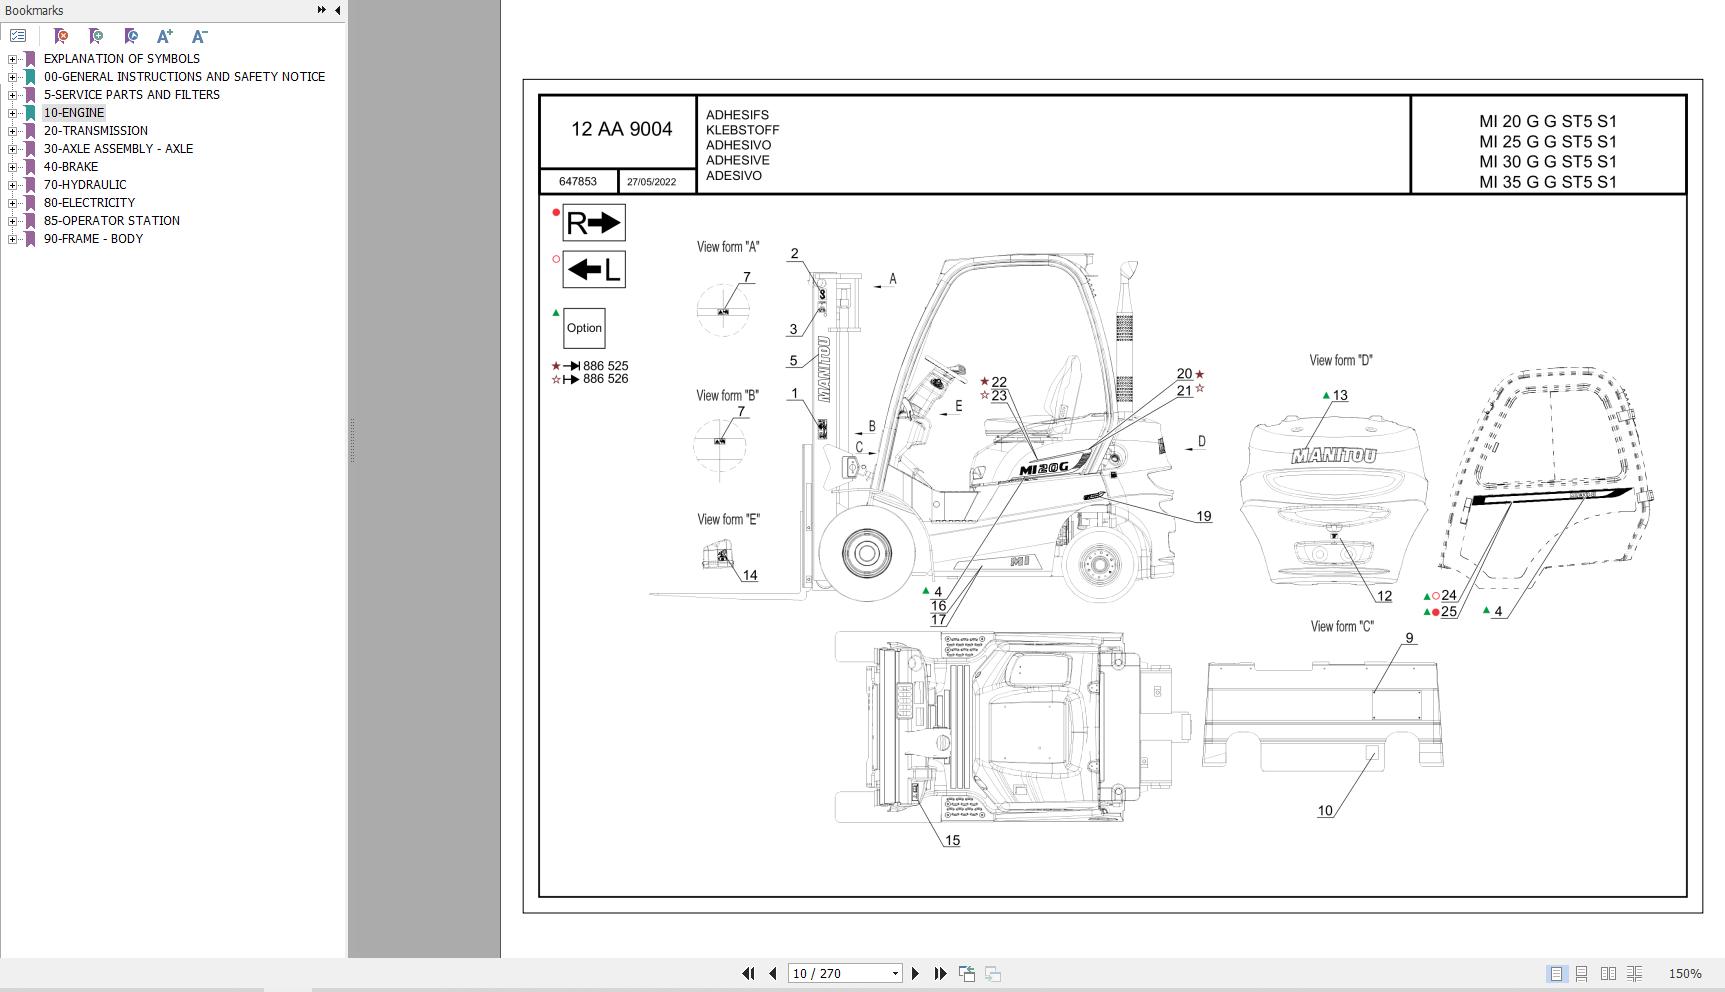
Task: Click the ADHESIFS title line
Action: (x=737, y=115)
